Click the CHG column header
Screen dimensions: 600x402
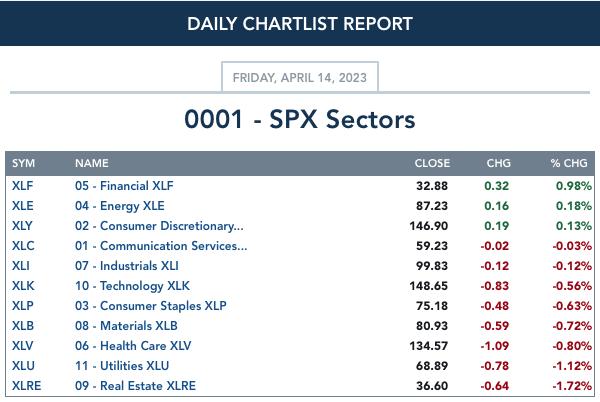coord(498,163)
